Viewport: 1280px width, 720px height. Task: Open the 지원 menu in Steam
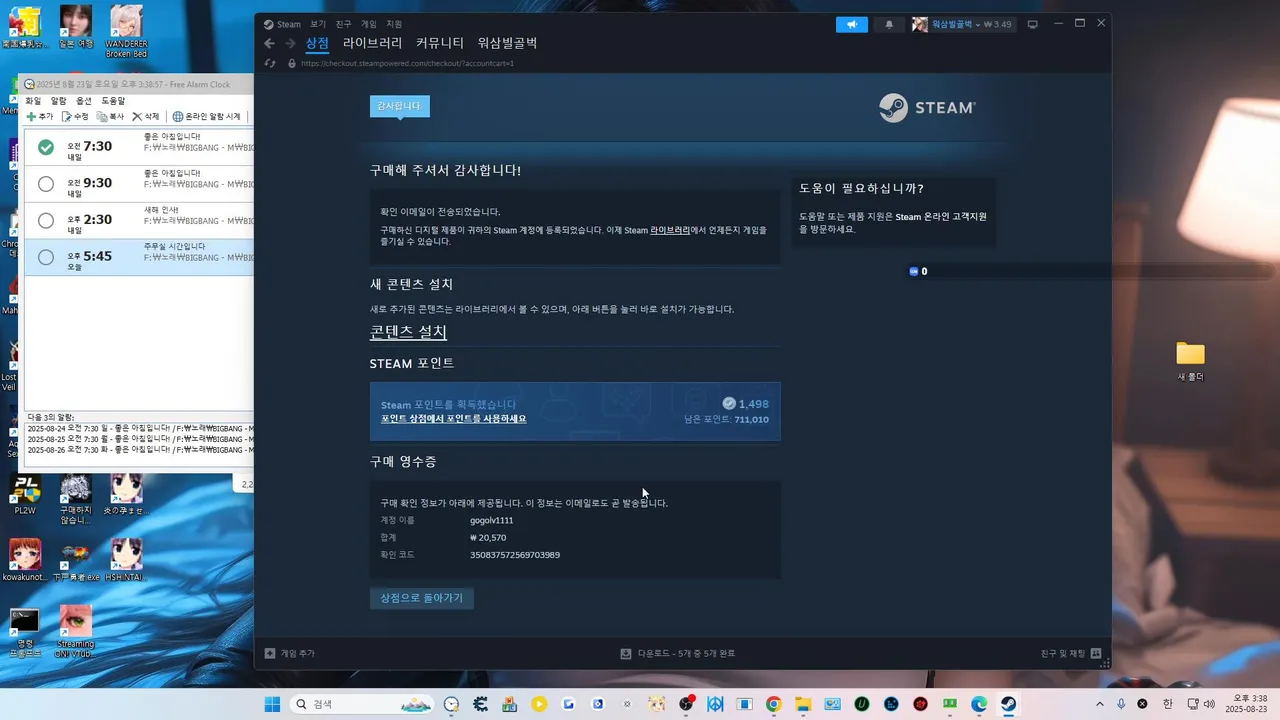pyautogui.click(x=394, y=24)
